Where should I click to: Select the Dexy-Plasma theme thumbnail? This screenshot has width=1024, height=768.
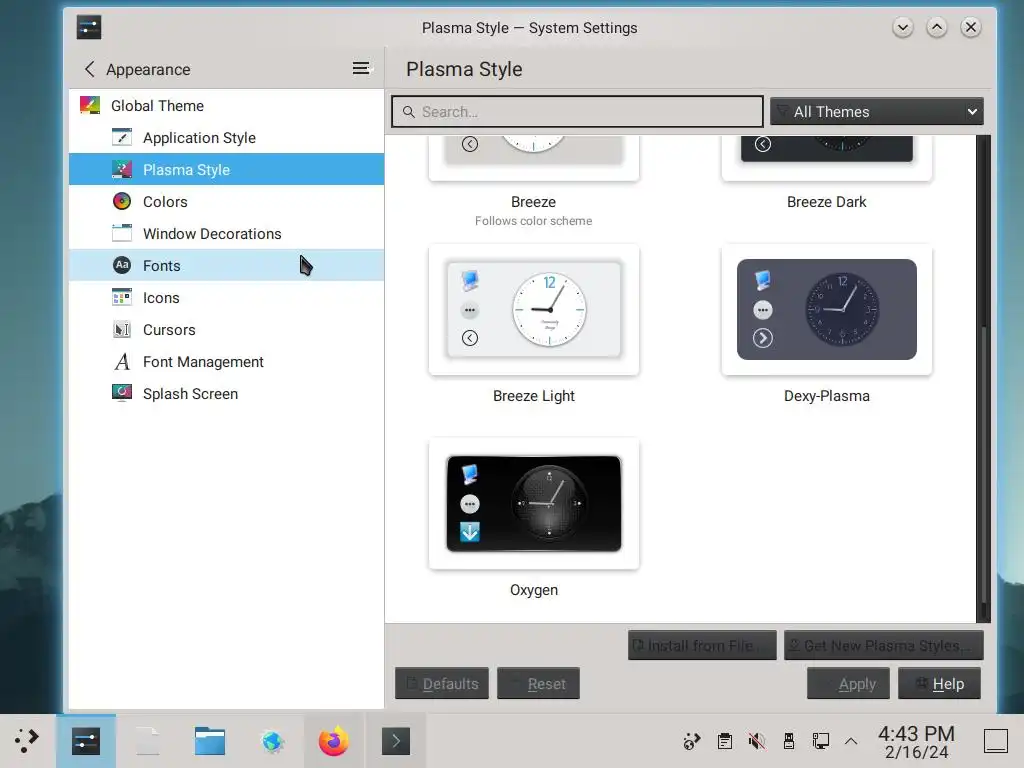(826, 310)
